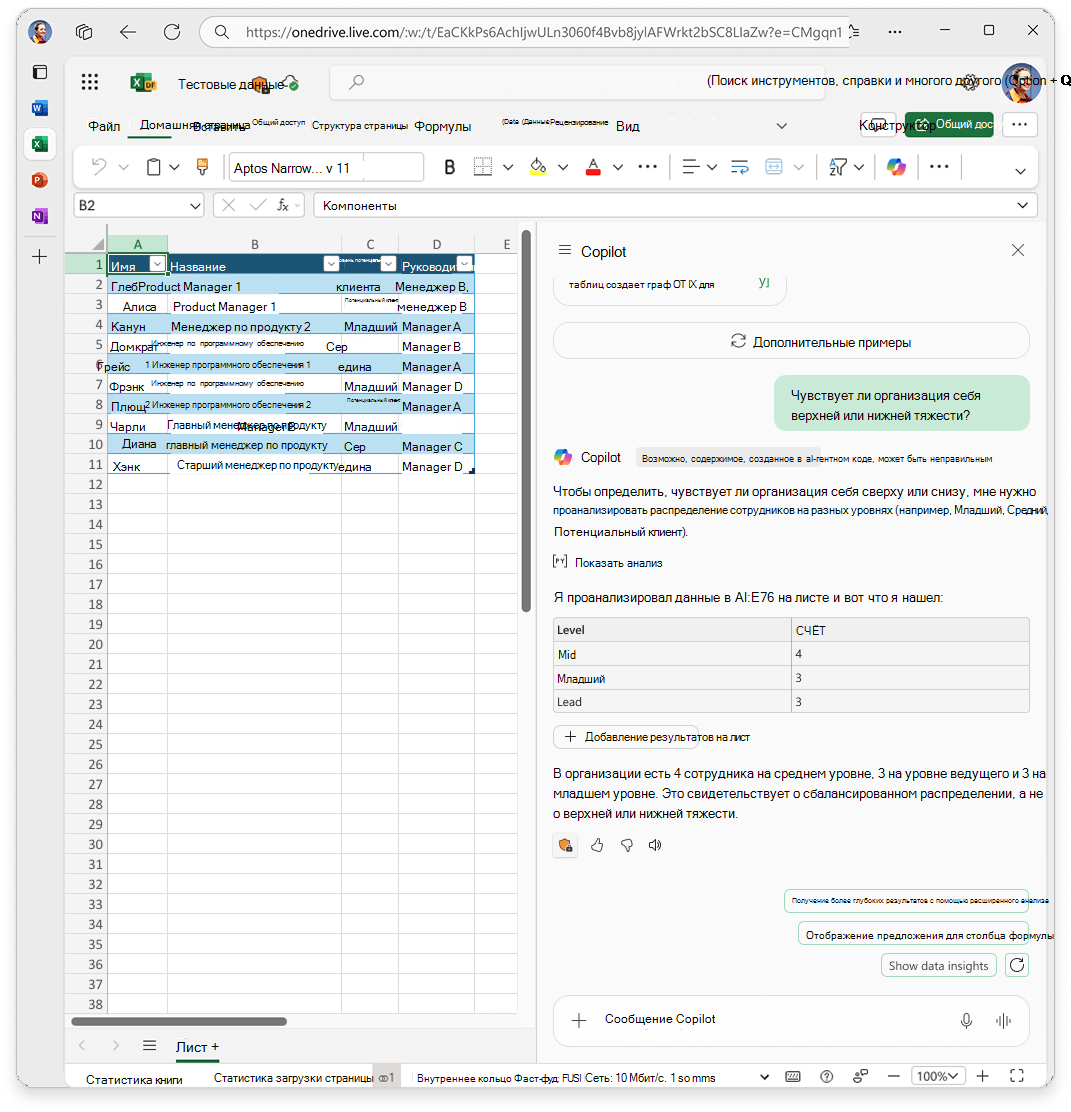Screen dimensions: 1071x1112
Task: Open the comments icon in the ribbon
Action: 878,125
